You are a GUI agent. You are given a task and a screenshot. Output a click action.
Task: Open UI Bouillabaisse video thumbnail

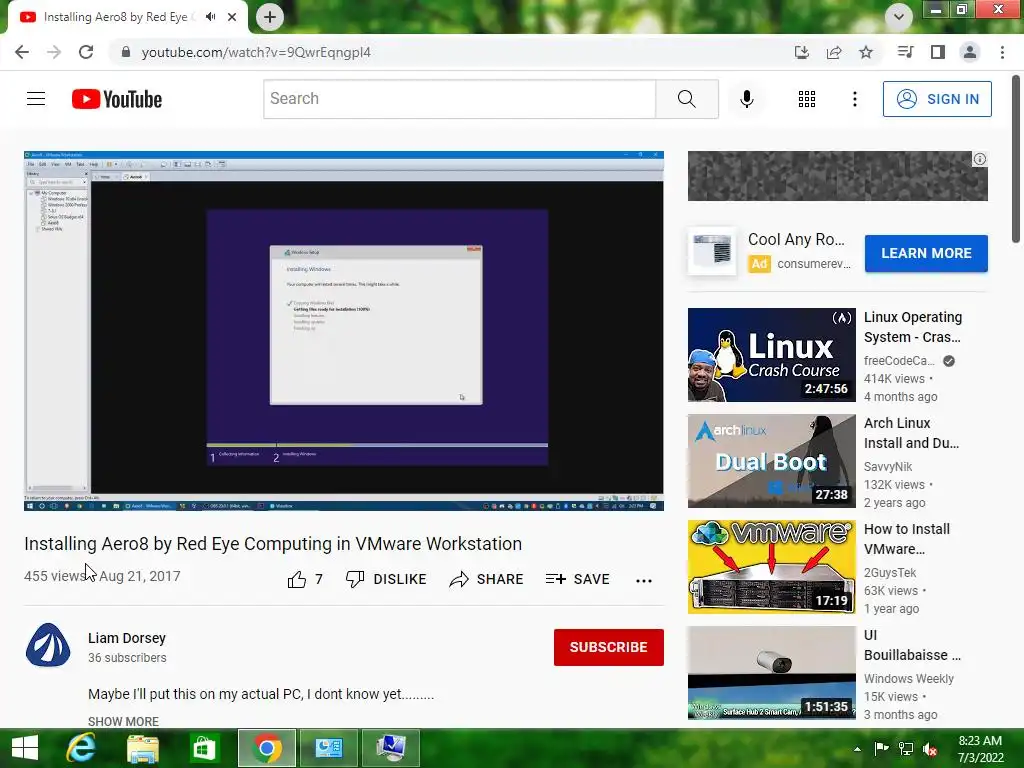[771, 673]
